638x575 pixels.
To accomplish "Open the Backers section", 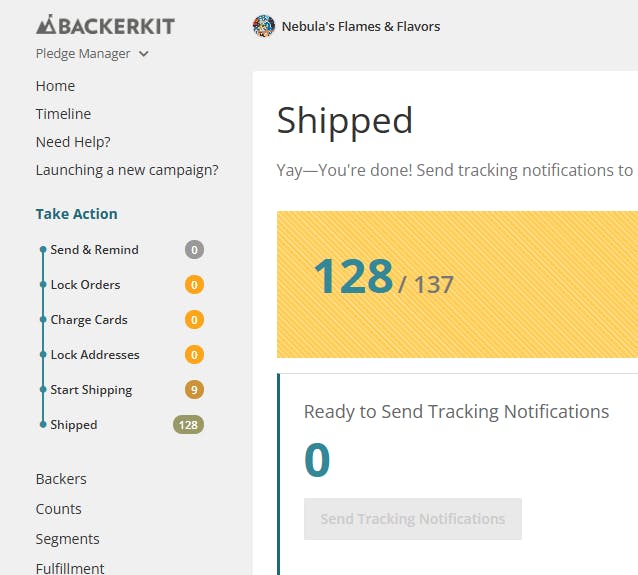I will (x=61, y=479).
